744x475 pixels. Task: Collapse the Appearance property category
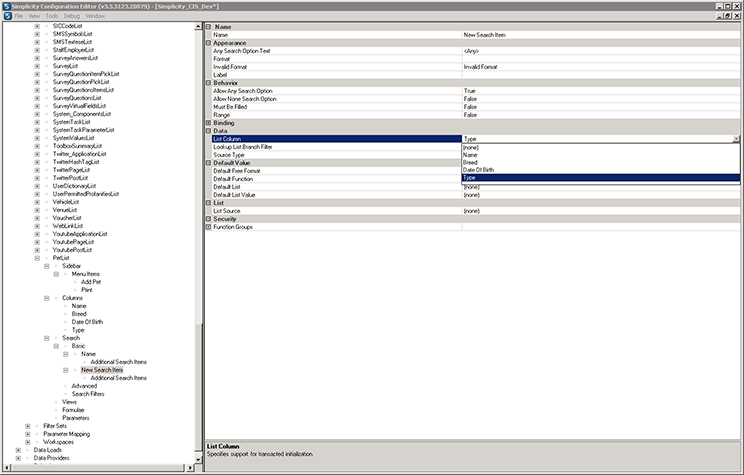(x=208, y=43)
